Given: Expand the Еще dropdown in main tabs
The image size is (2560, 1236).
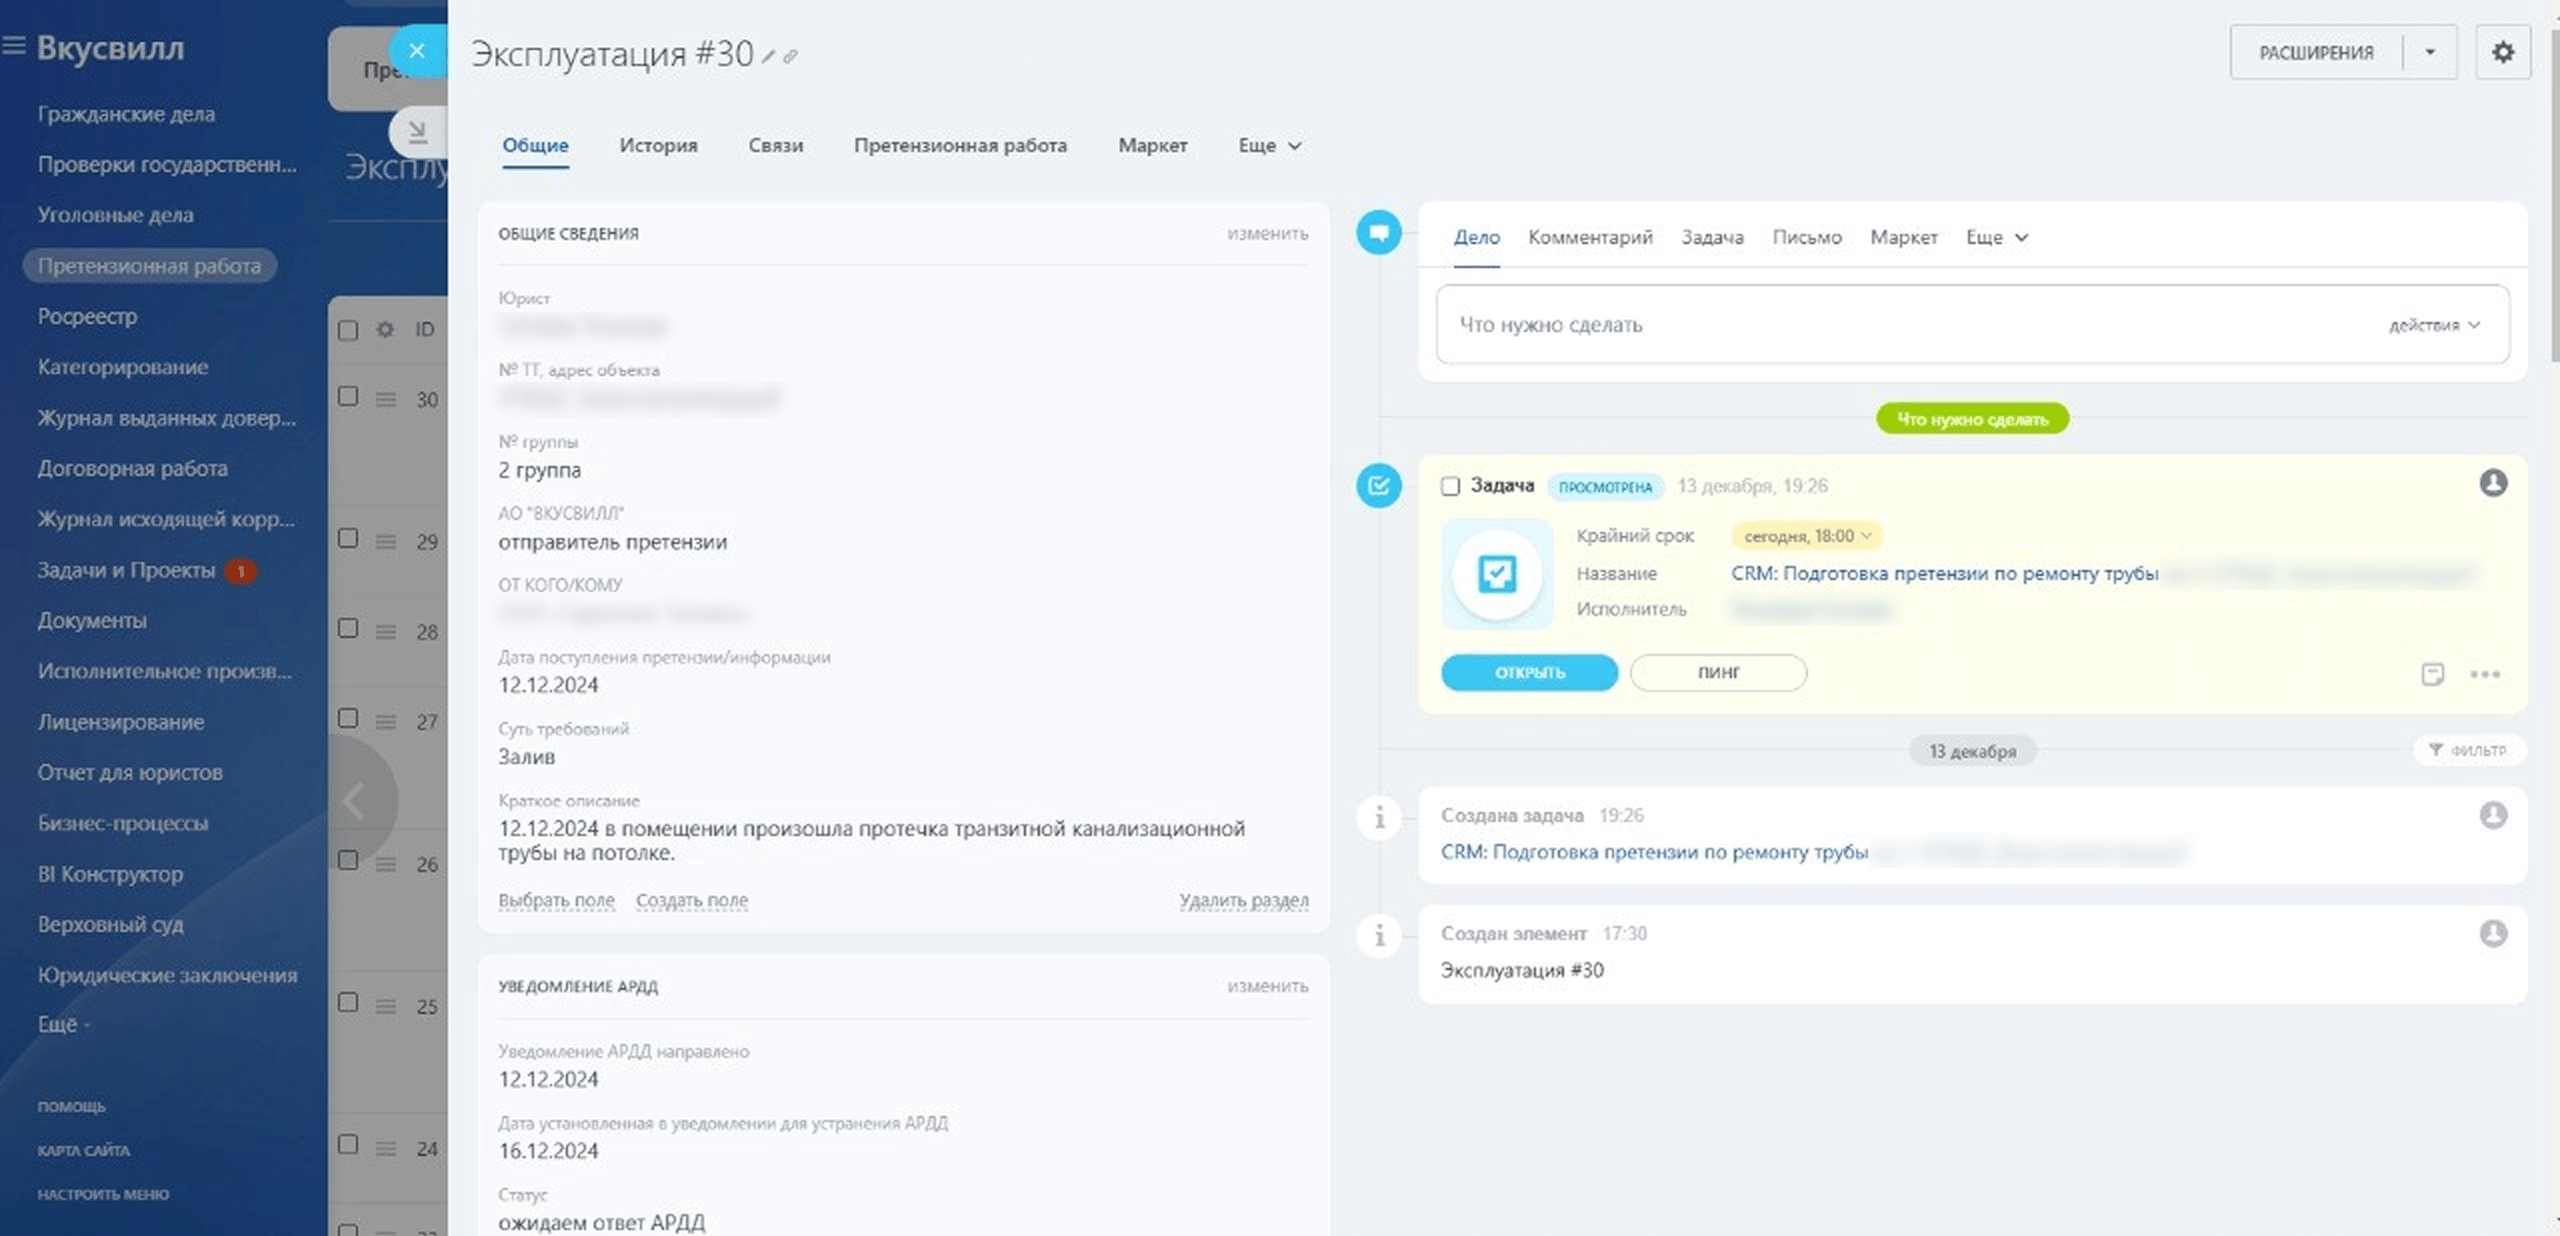Looking at the screenshot, I should [x=1269, y=146].
